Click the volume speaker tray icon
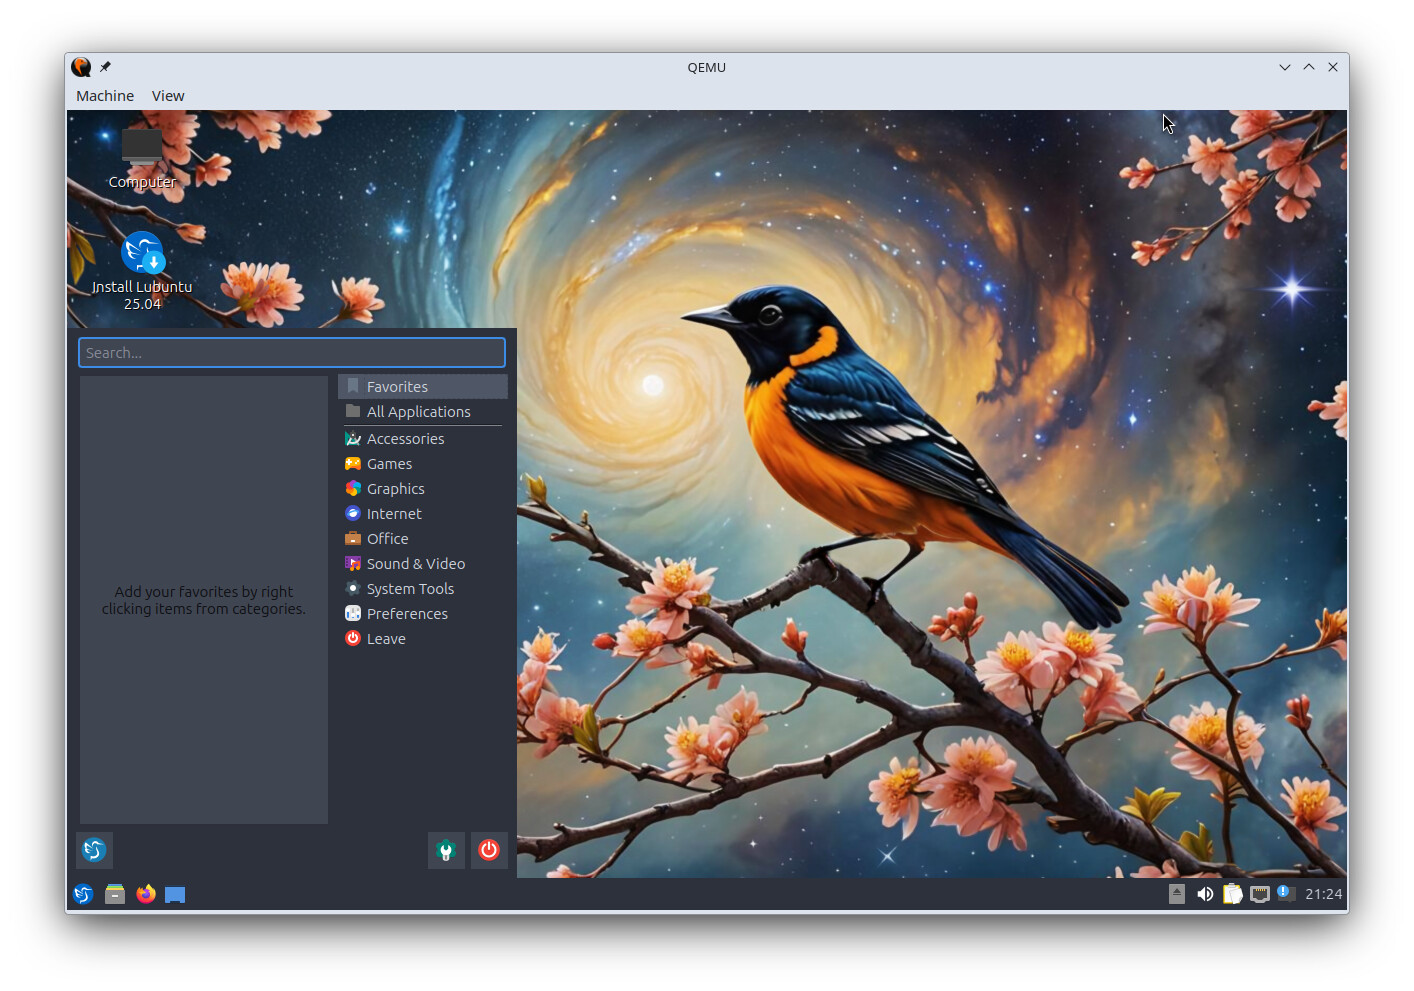 click(x=1205, y=894)
